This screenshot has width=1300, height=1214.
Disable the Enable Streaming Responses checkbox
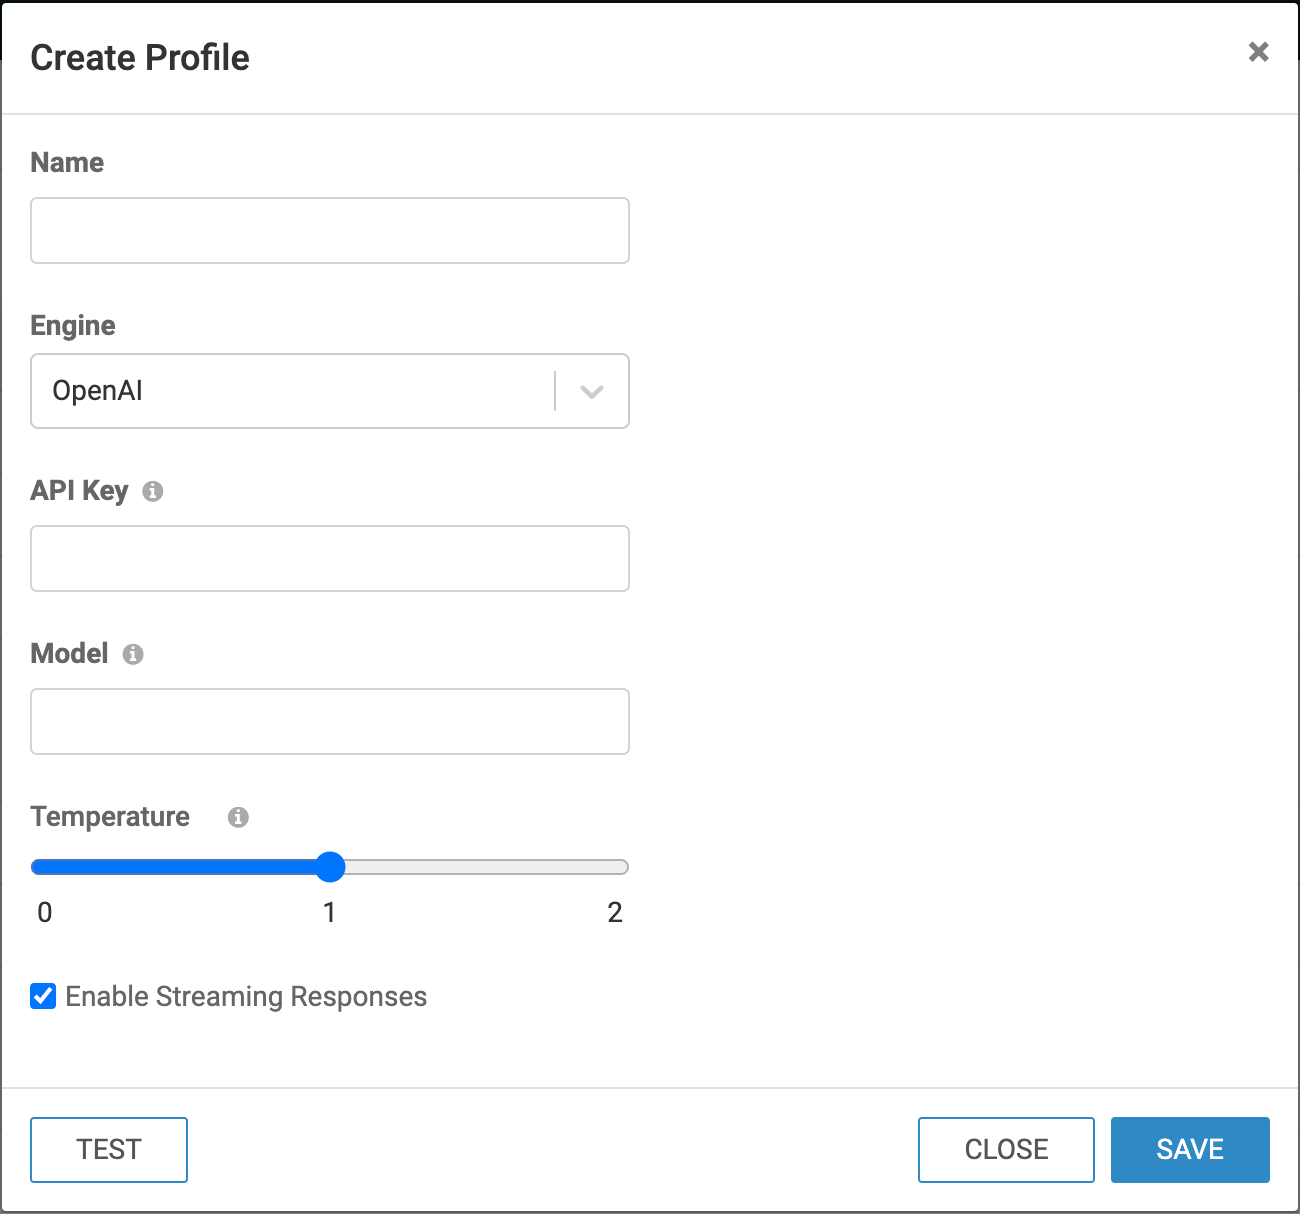[43, 996]
